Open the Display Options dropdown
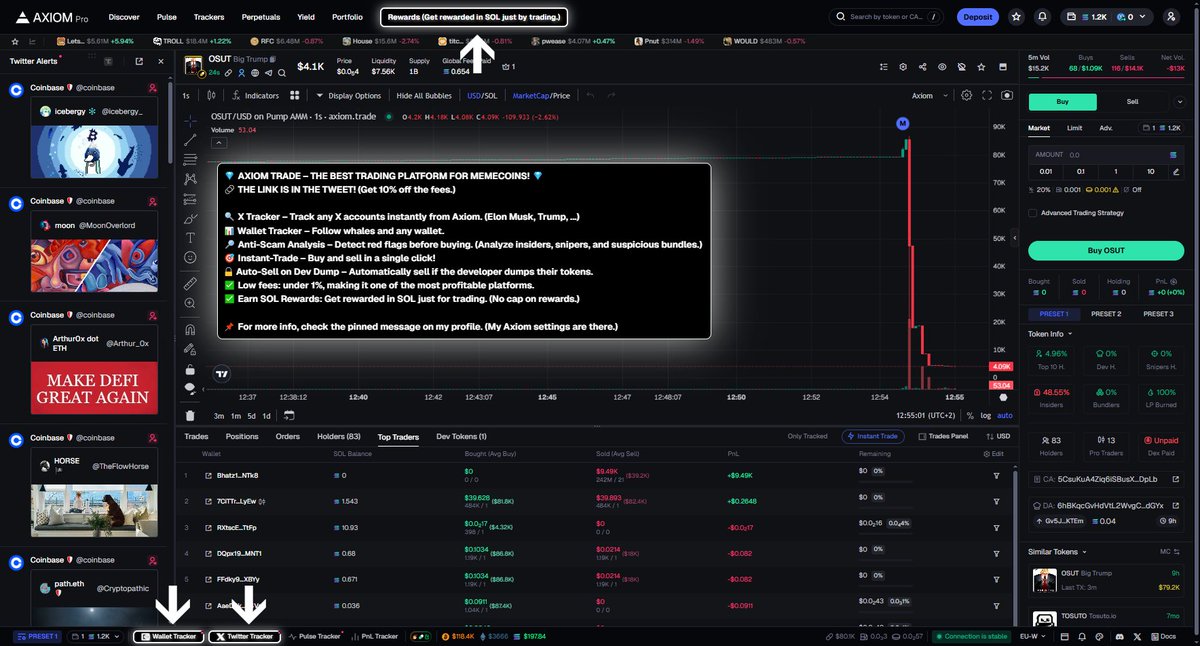 coord(349,95)
